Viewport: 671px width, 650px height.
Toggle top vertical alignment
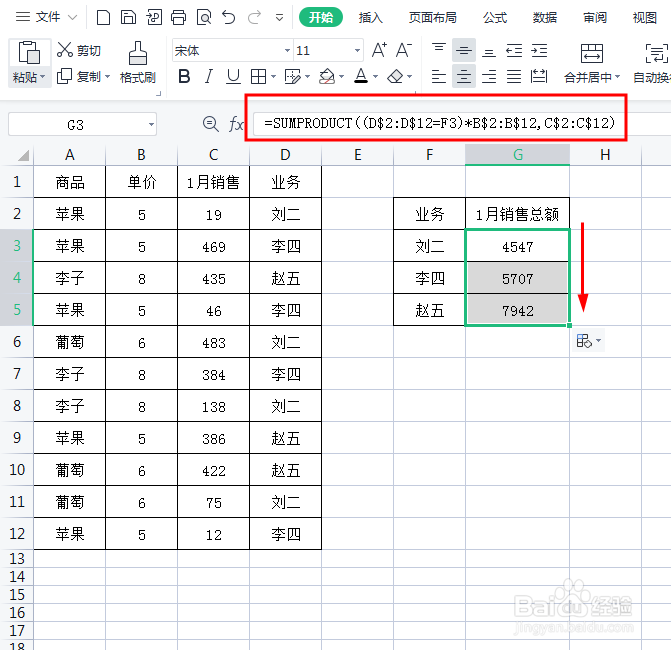439,47
